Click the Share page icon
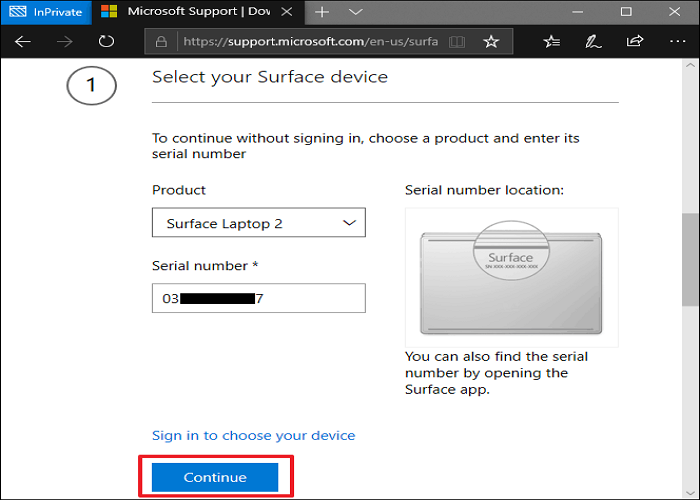The height and width of the screenshot is (500, 700). click(x=634, y=42)
